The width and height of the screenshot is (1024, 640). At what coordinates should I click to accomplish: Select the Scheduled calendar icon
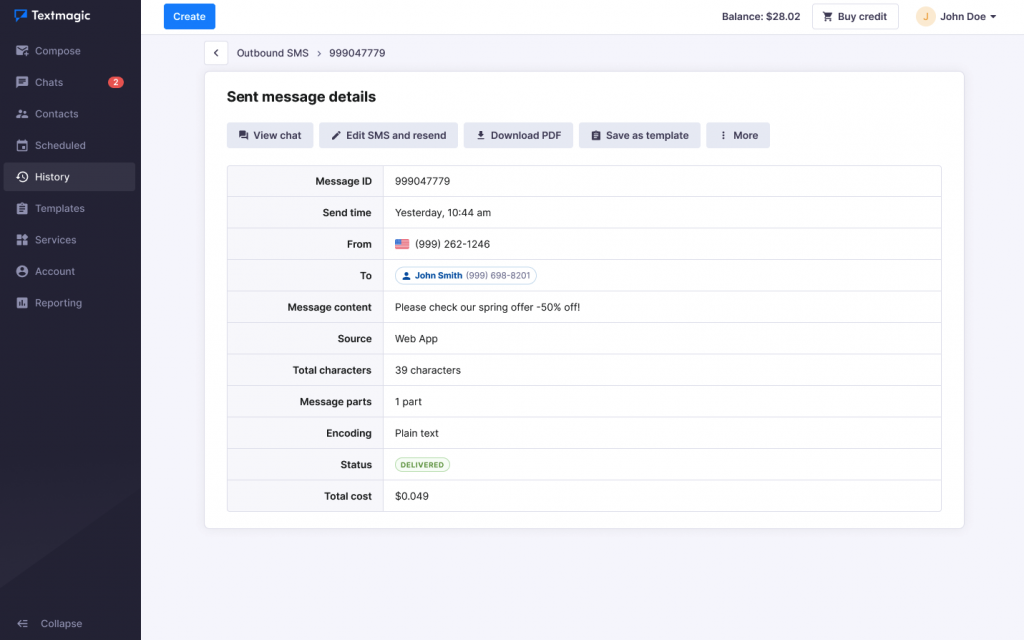(x=22, y=145)
